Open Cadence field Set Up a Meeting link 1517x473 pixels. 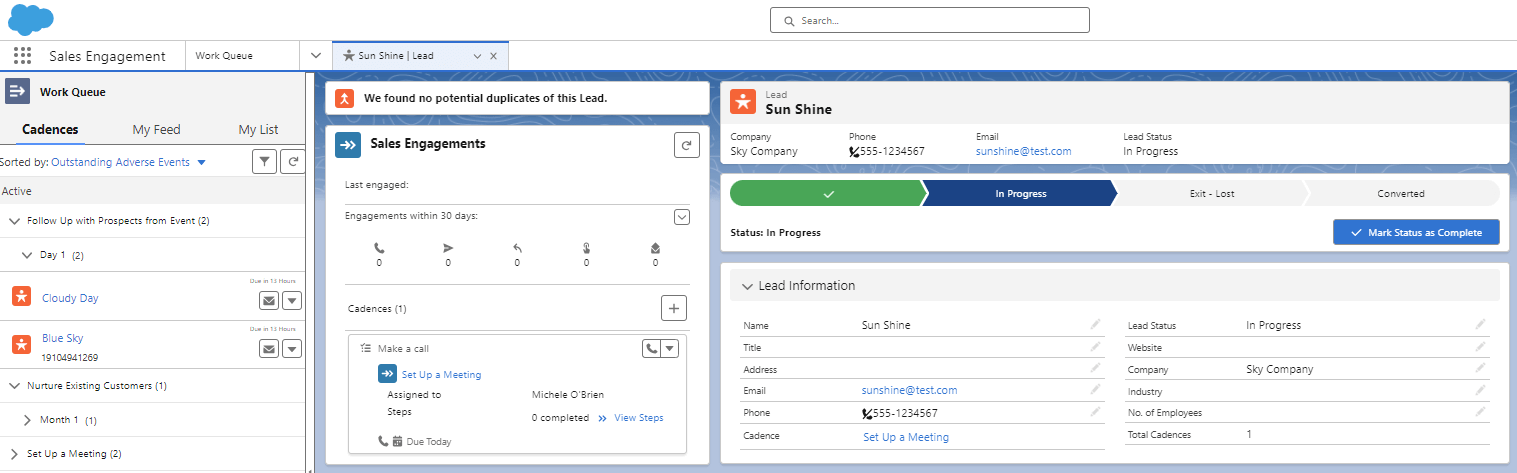pyautogui.click(x=906, y=437)
